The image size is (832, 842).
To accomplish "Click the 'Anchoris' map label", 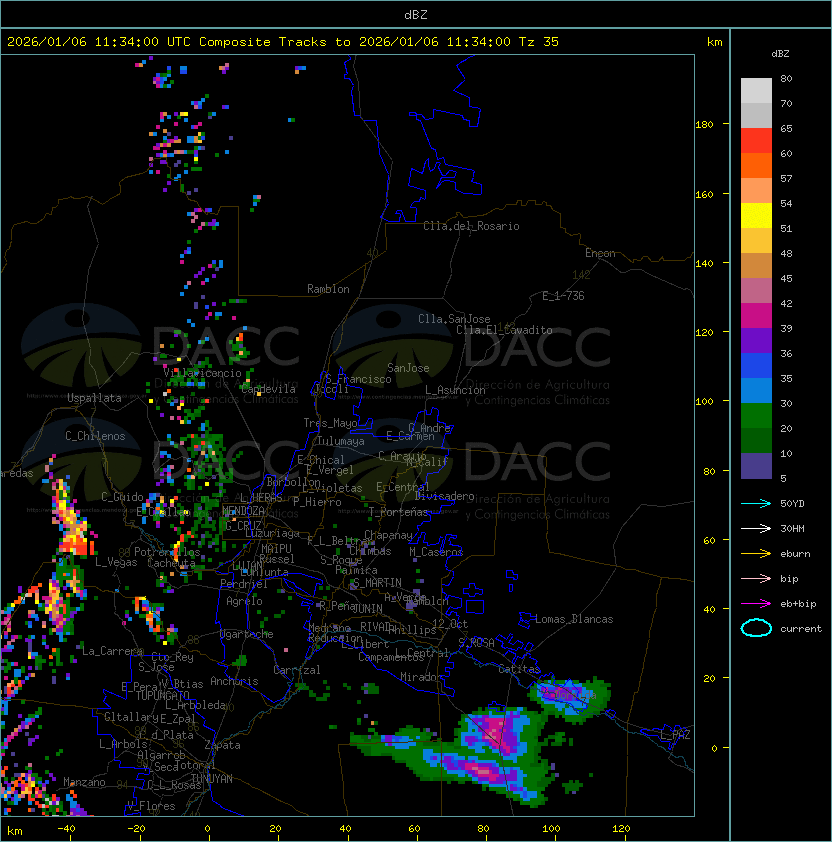I will (234, 681).
